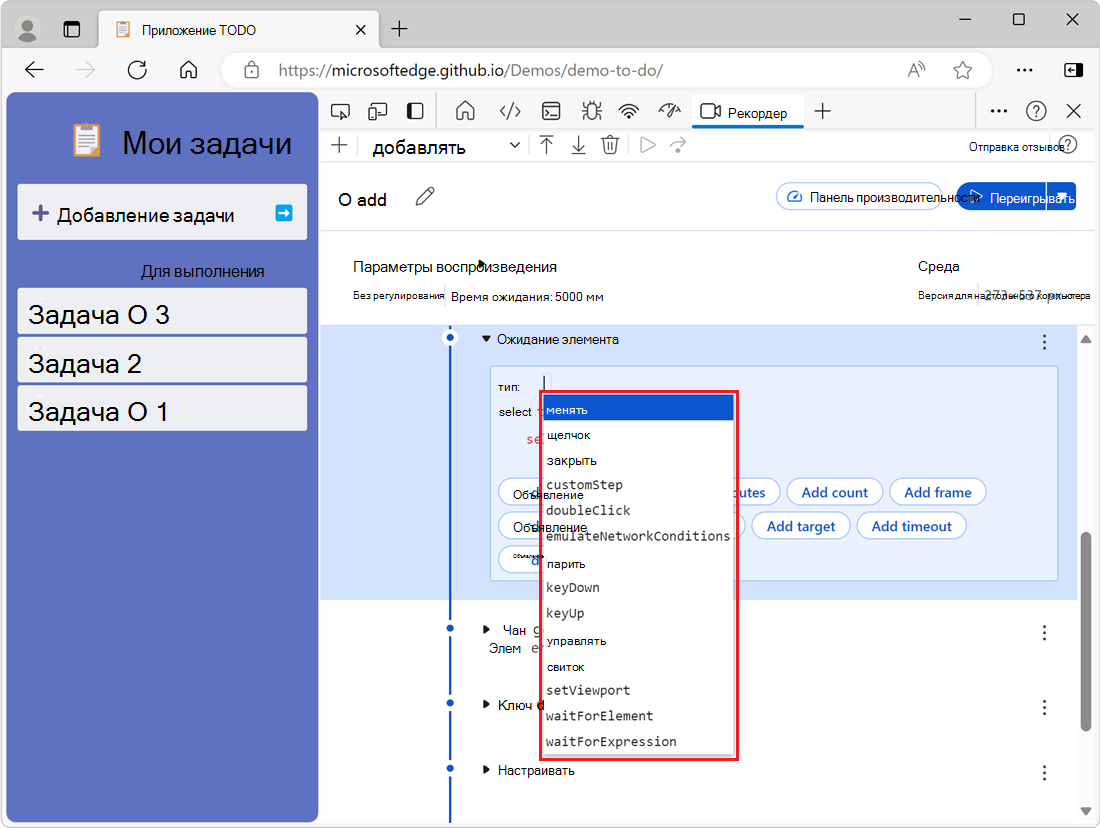Choose 'управлять' option in list
The width and height of the screenshot is (1100, 828).
[638, 641]
